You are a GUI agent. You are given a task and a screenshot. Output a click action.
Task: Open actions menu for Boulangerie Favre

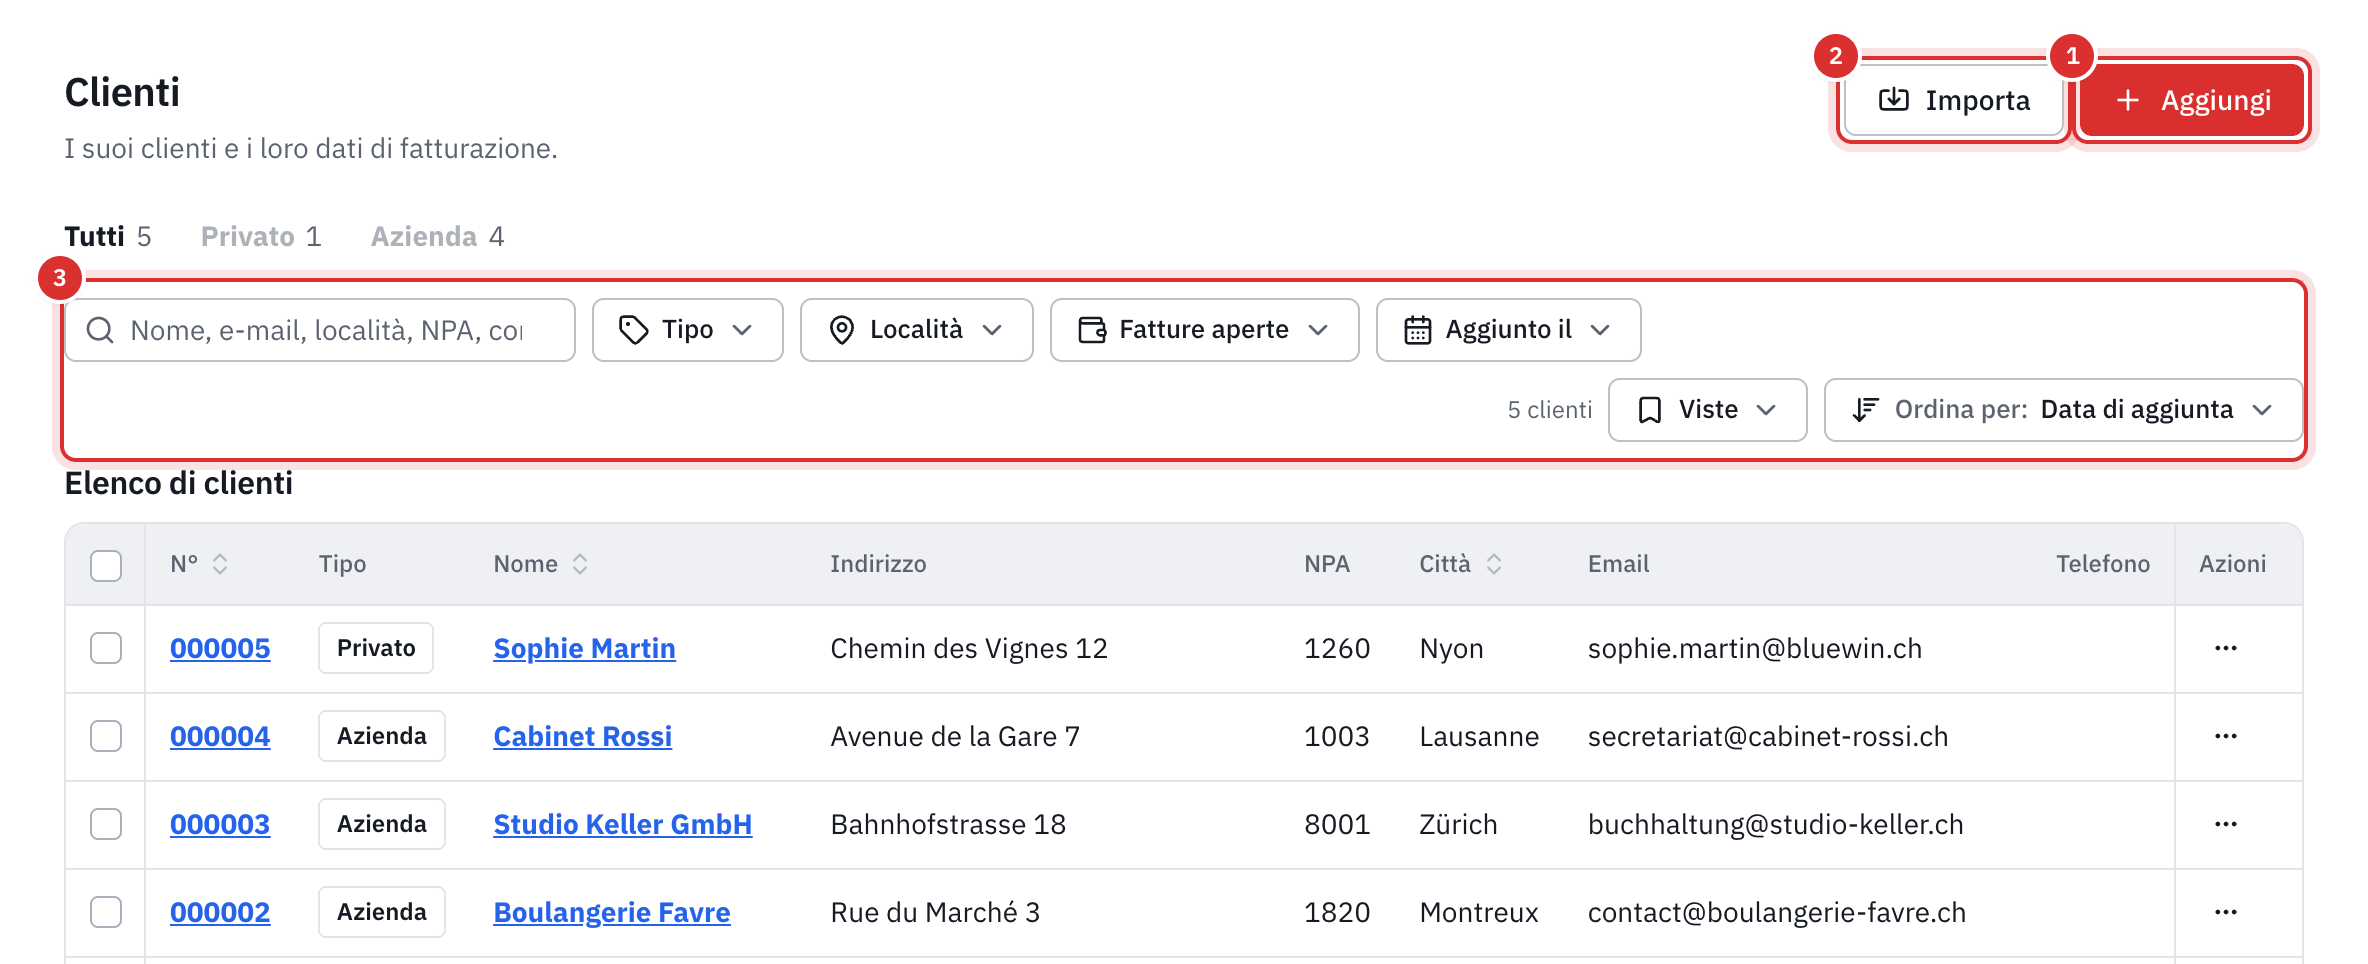[x=2226, y=912]
